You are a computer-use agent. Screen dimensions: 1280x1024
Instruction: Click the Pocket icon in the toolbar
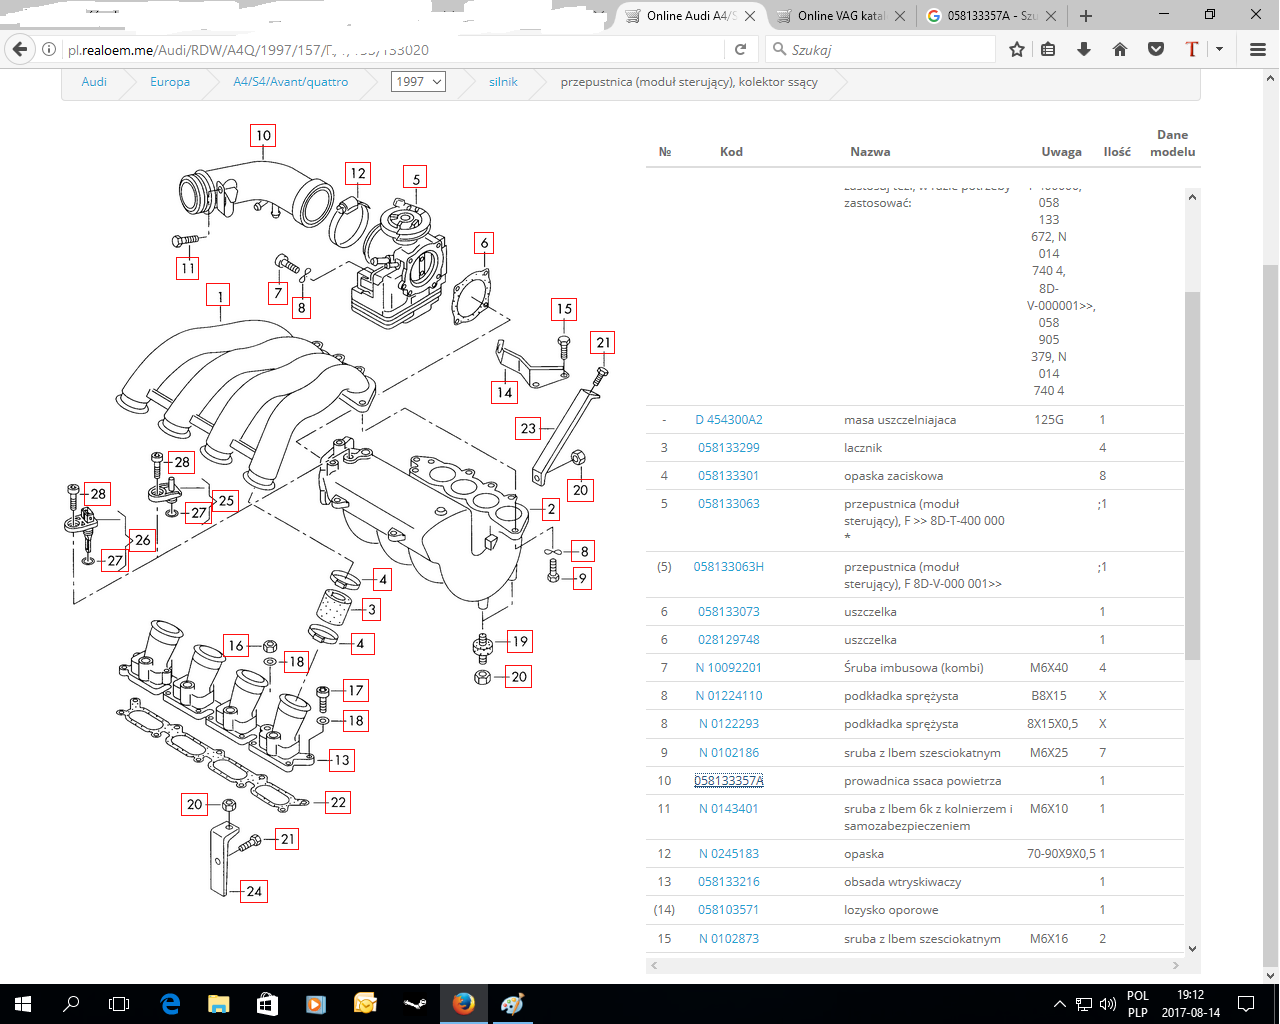1156,49
